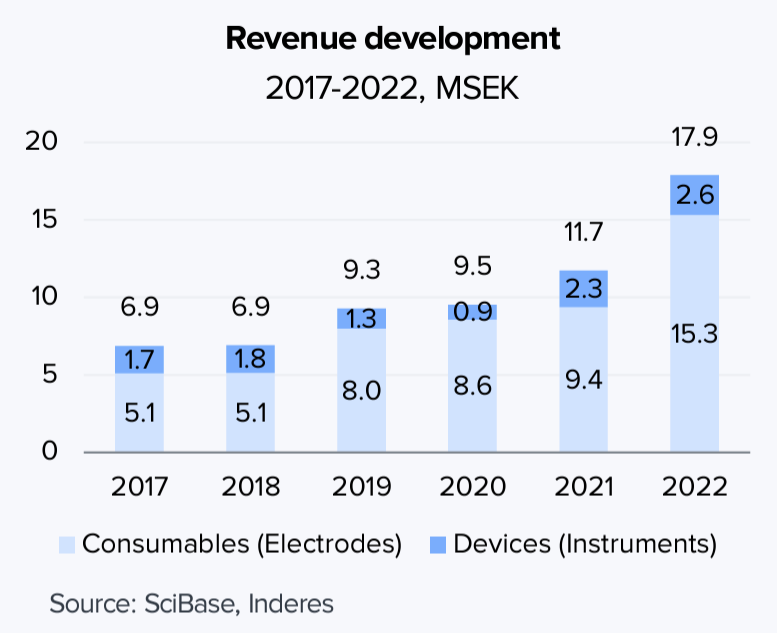This screenshot has width=777, height=633.
Task: Click the 2018 Devices segment labeled 1.8
Action: tap(250, 359)
